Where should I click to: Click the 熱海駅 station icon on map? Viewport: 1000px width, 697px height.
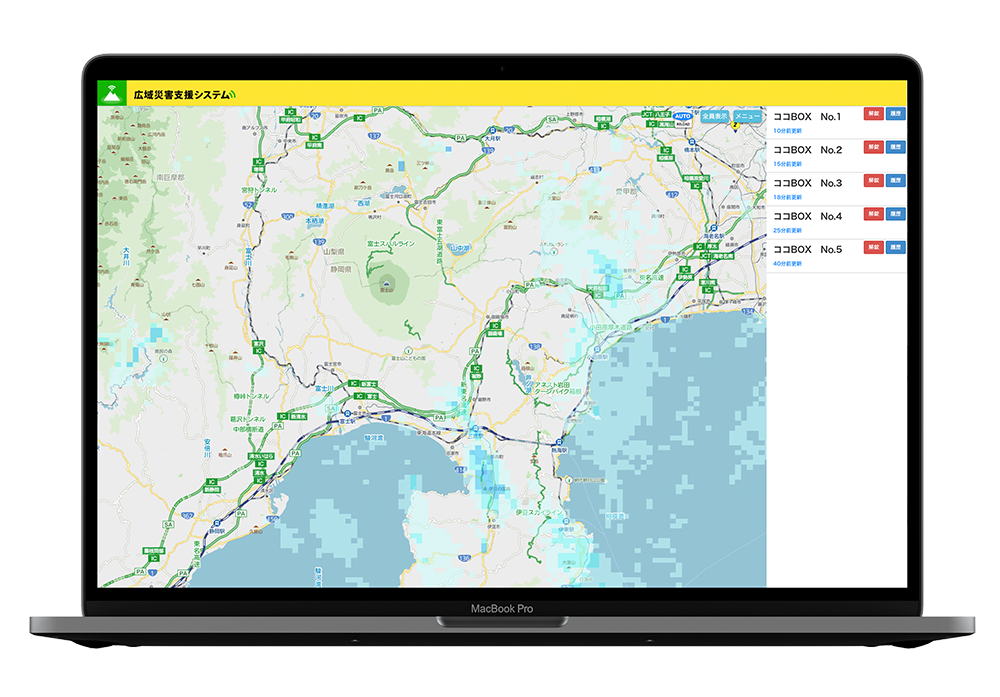561,441
